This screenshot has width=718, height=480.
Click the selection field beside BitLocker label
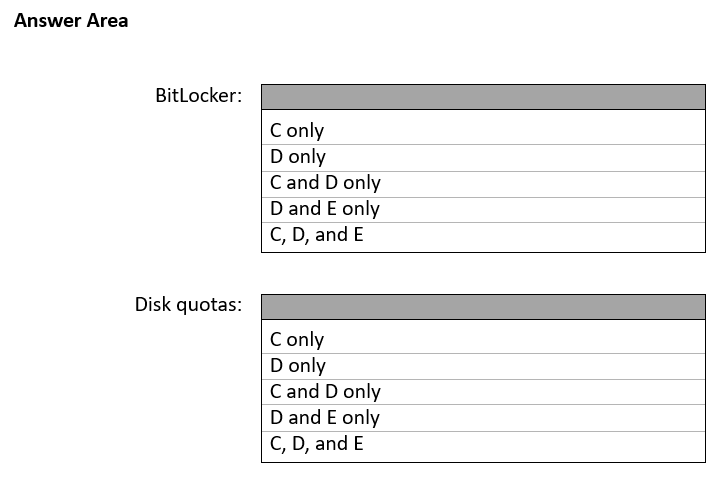click(483, 97)
